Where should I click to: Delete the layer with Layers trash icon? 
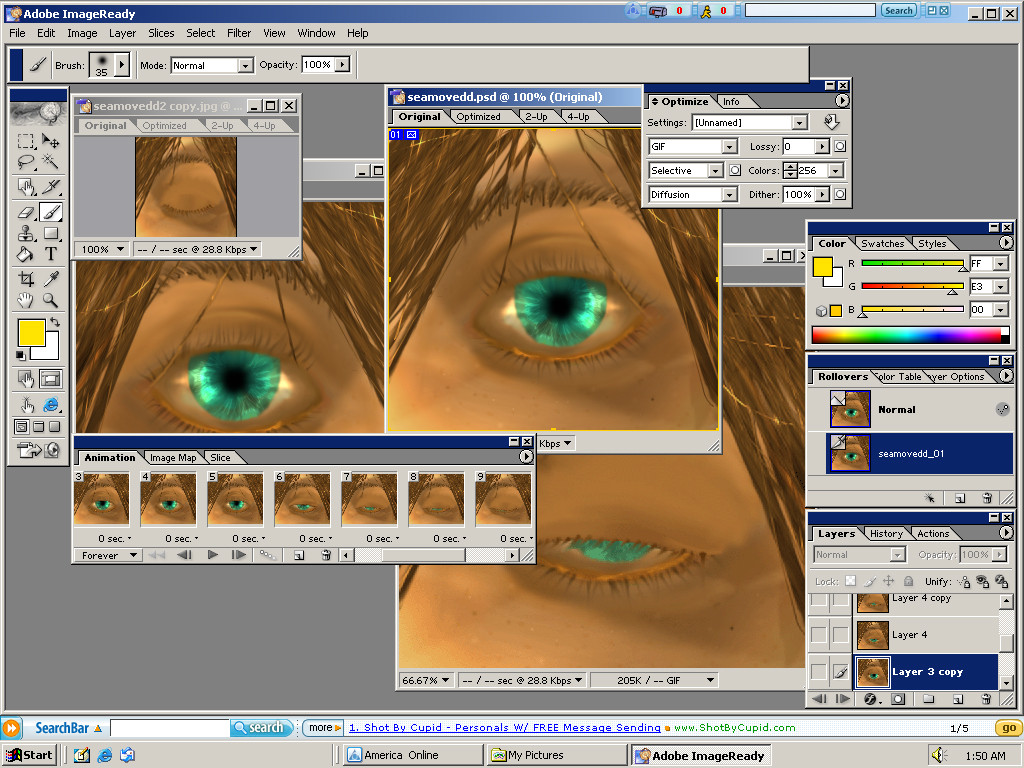click(x=987, y=699)
